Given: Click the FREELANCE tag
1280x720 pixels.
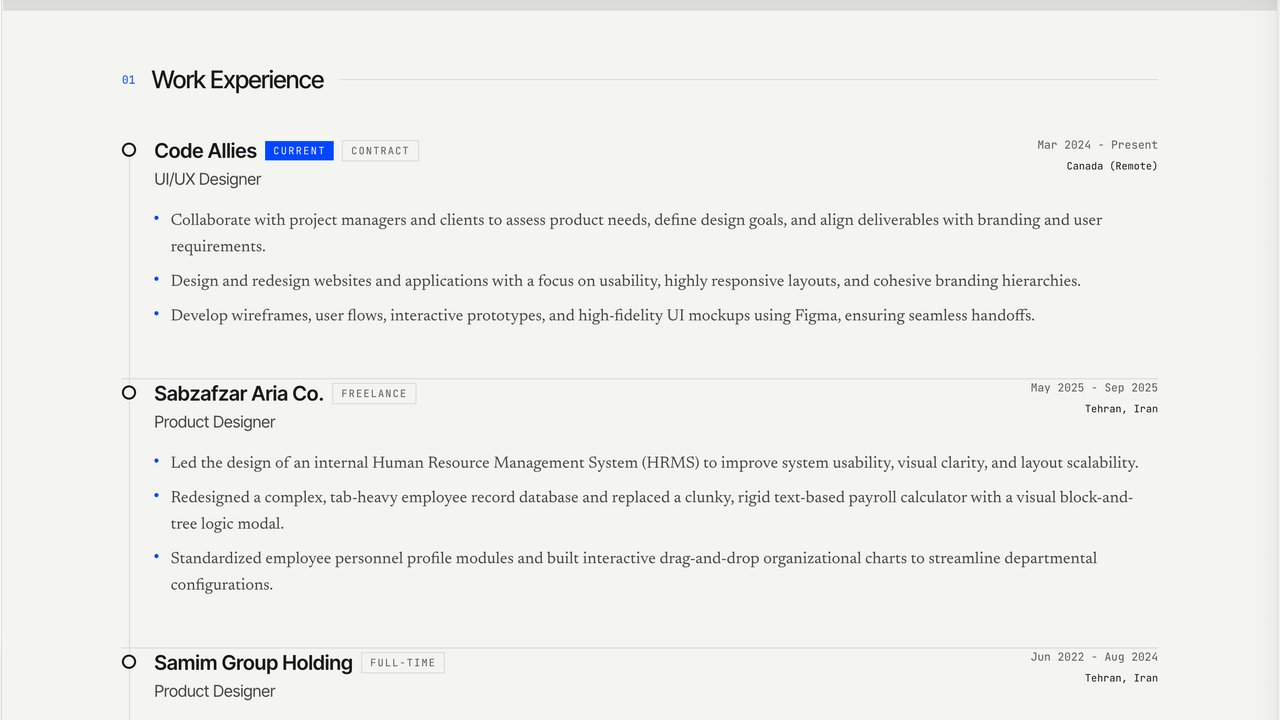Looking at the screenshot, I should [x=374, y=394].
